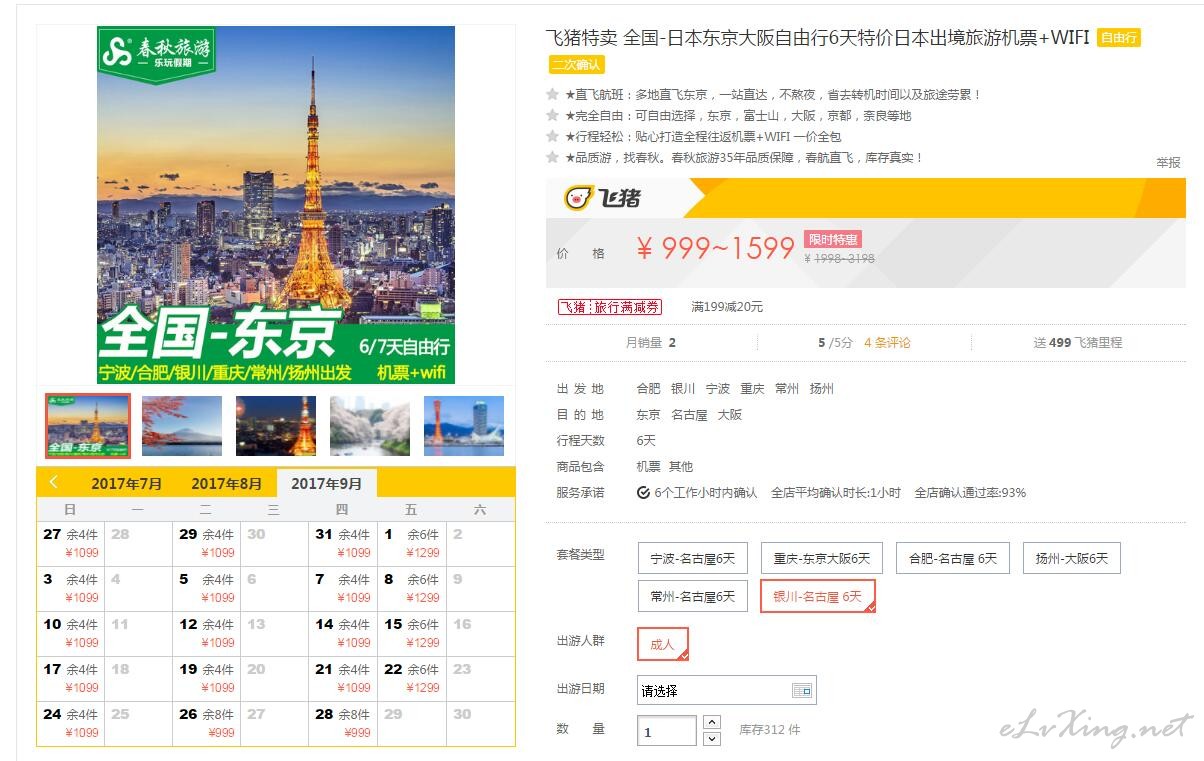Click the 举报 report link

coord(1168,162)
